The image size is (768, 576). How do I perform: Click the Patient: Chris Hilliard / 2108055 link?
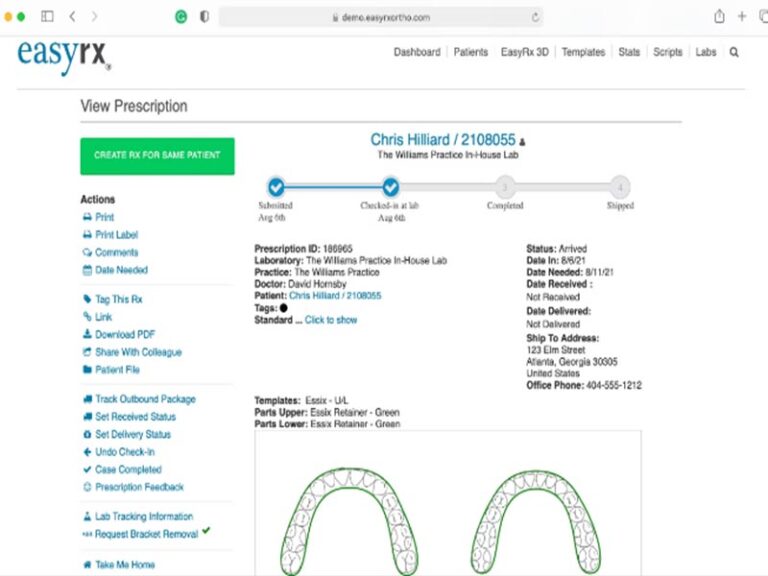[335, 295]
